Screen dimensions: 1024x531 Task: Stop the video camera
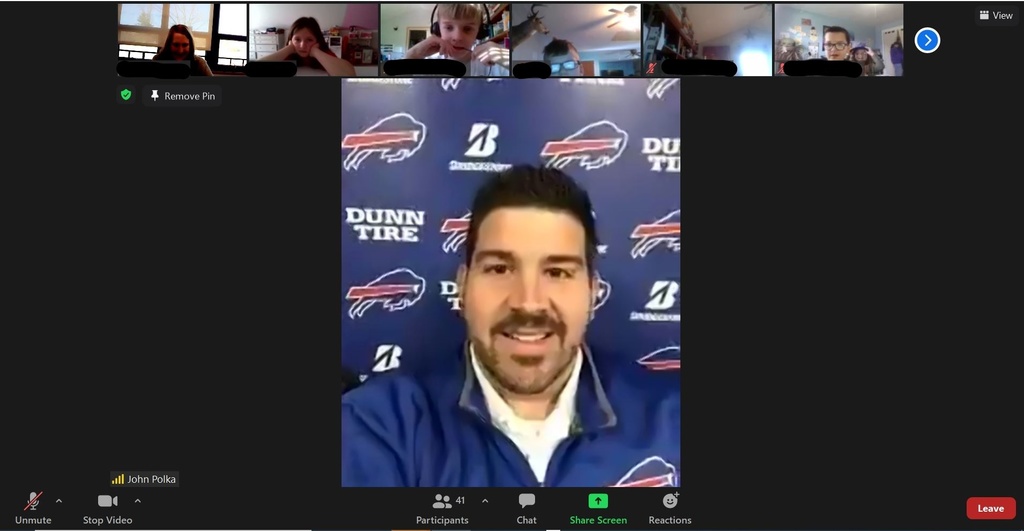[x=107, y=508]
